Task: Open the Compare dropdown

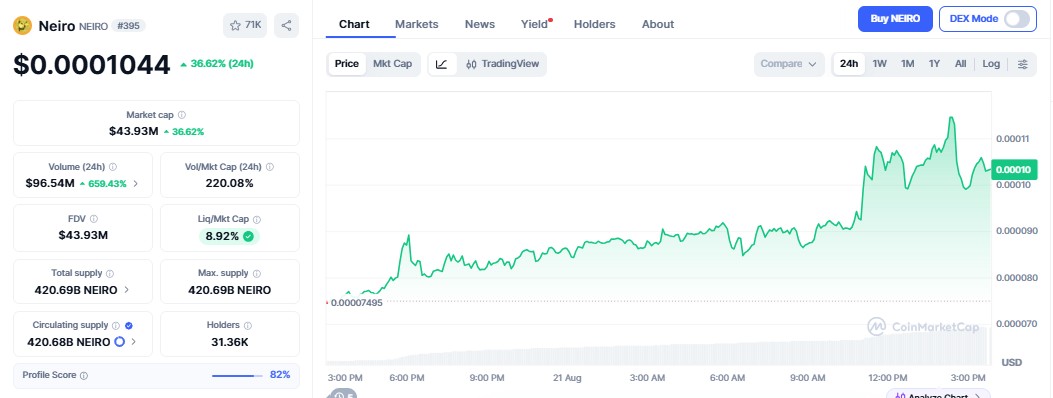Action: pos(788,64)
